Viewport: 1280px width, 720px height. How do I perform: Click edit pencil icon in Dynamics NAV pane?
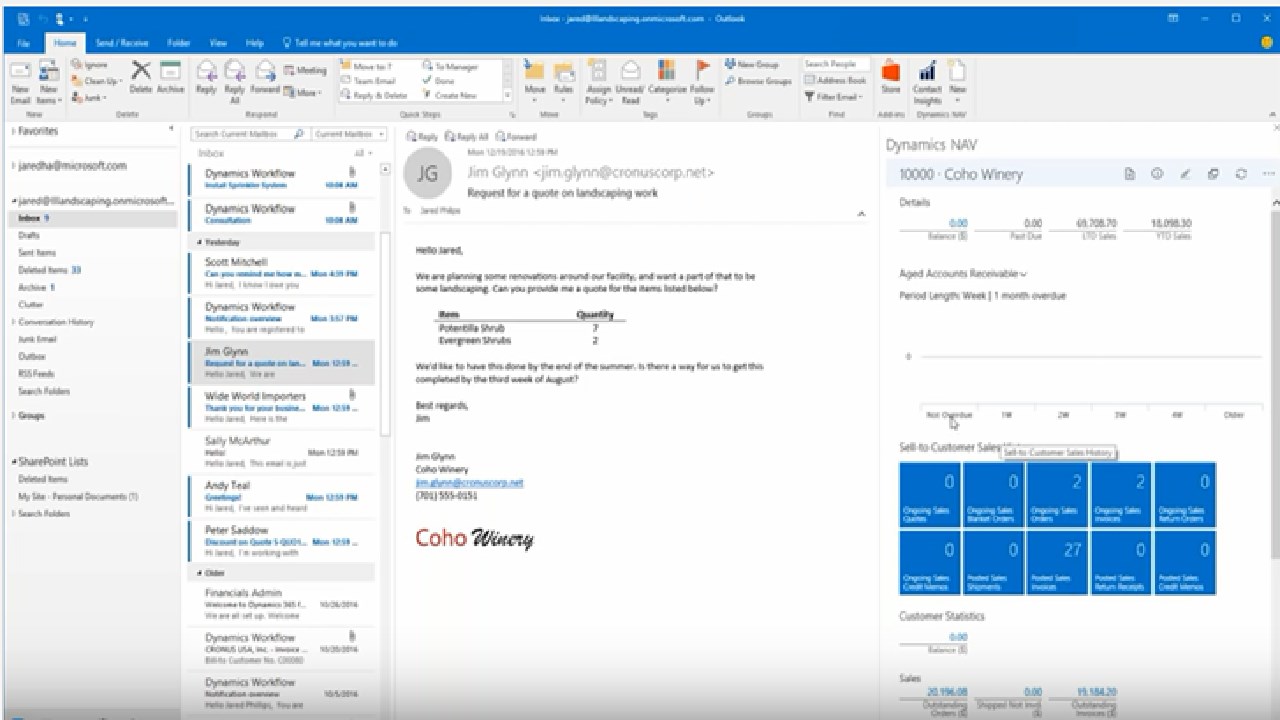click(1185, 174)
